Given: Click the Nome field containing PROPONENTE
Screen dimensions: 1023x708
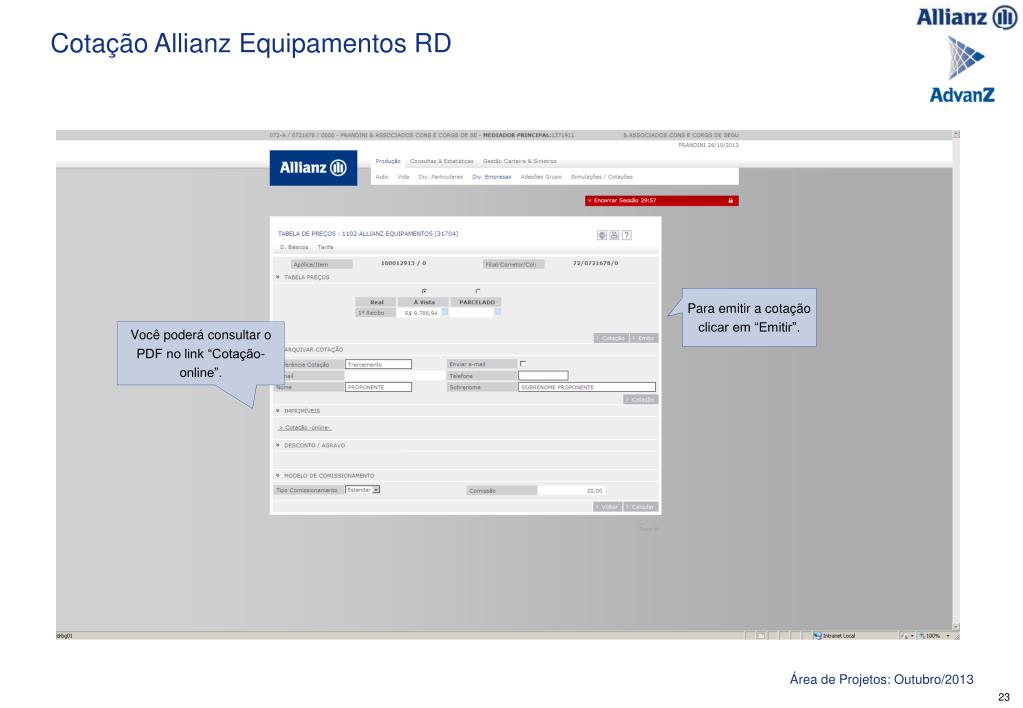Looking at the screenshot, I should coord(378,387).
